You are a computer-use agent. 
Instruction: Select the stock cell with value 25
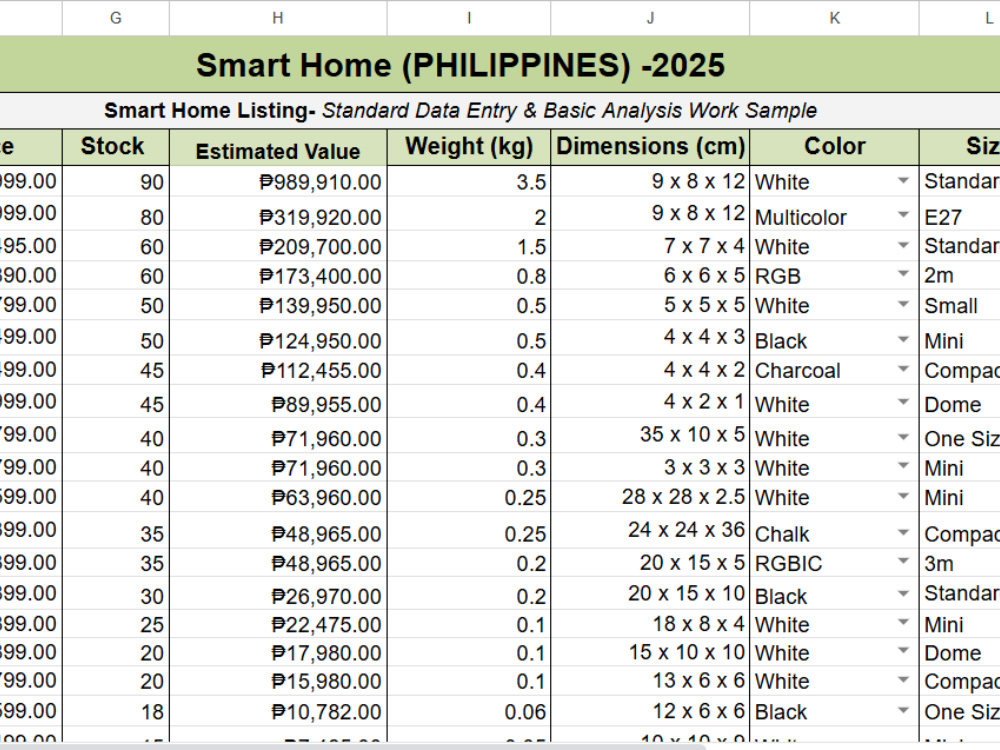point(115,624)
